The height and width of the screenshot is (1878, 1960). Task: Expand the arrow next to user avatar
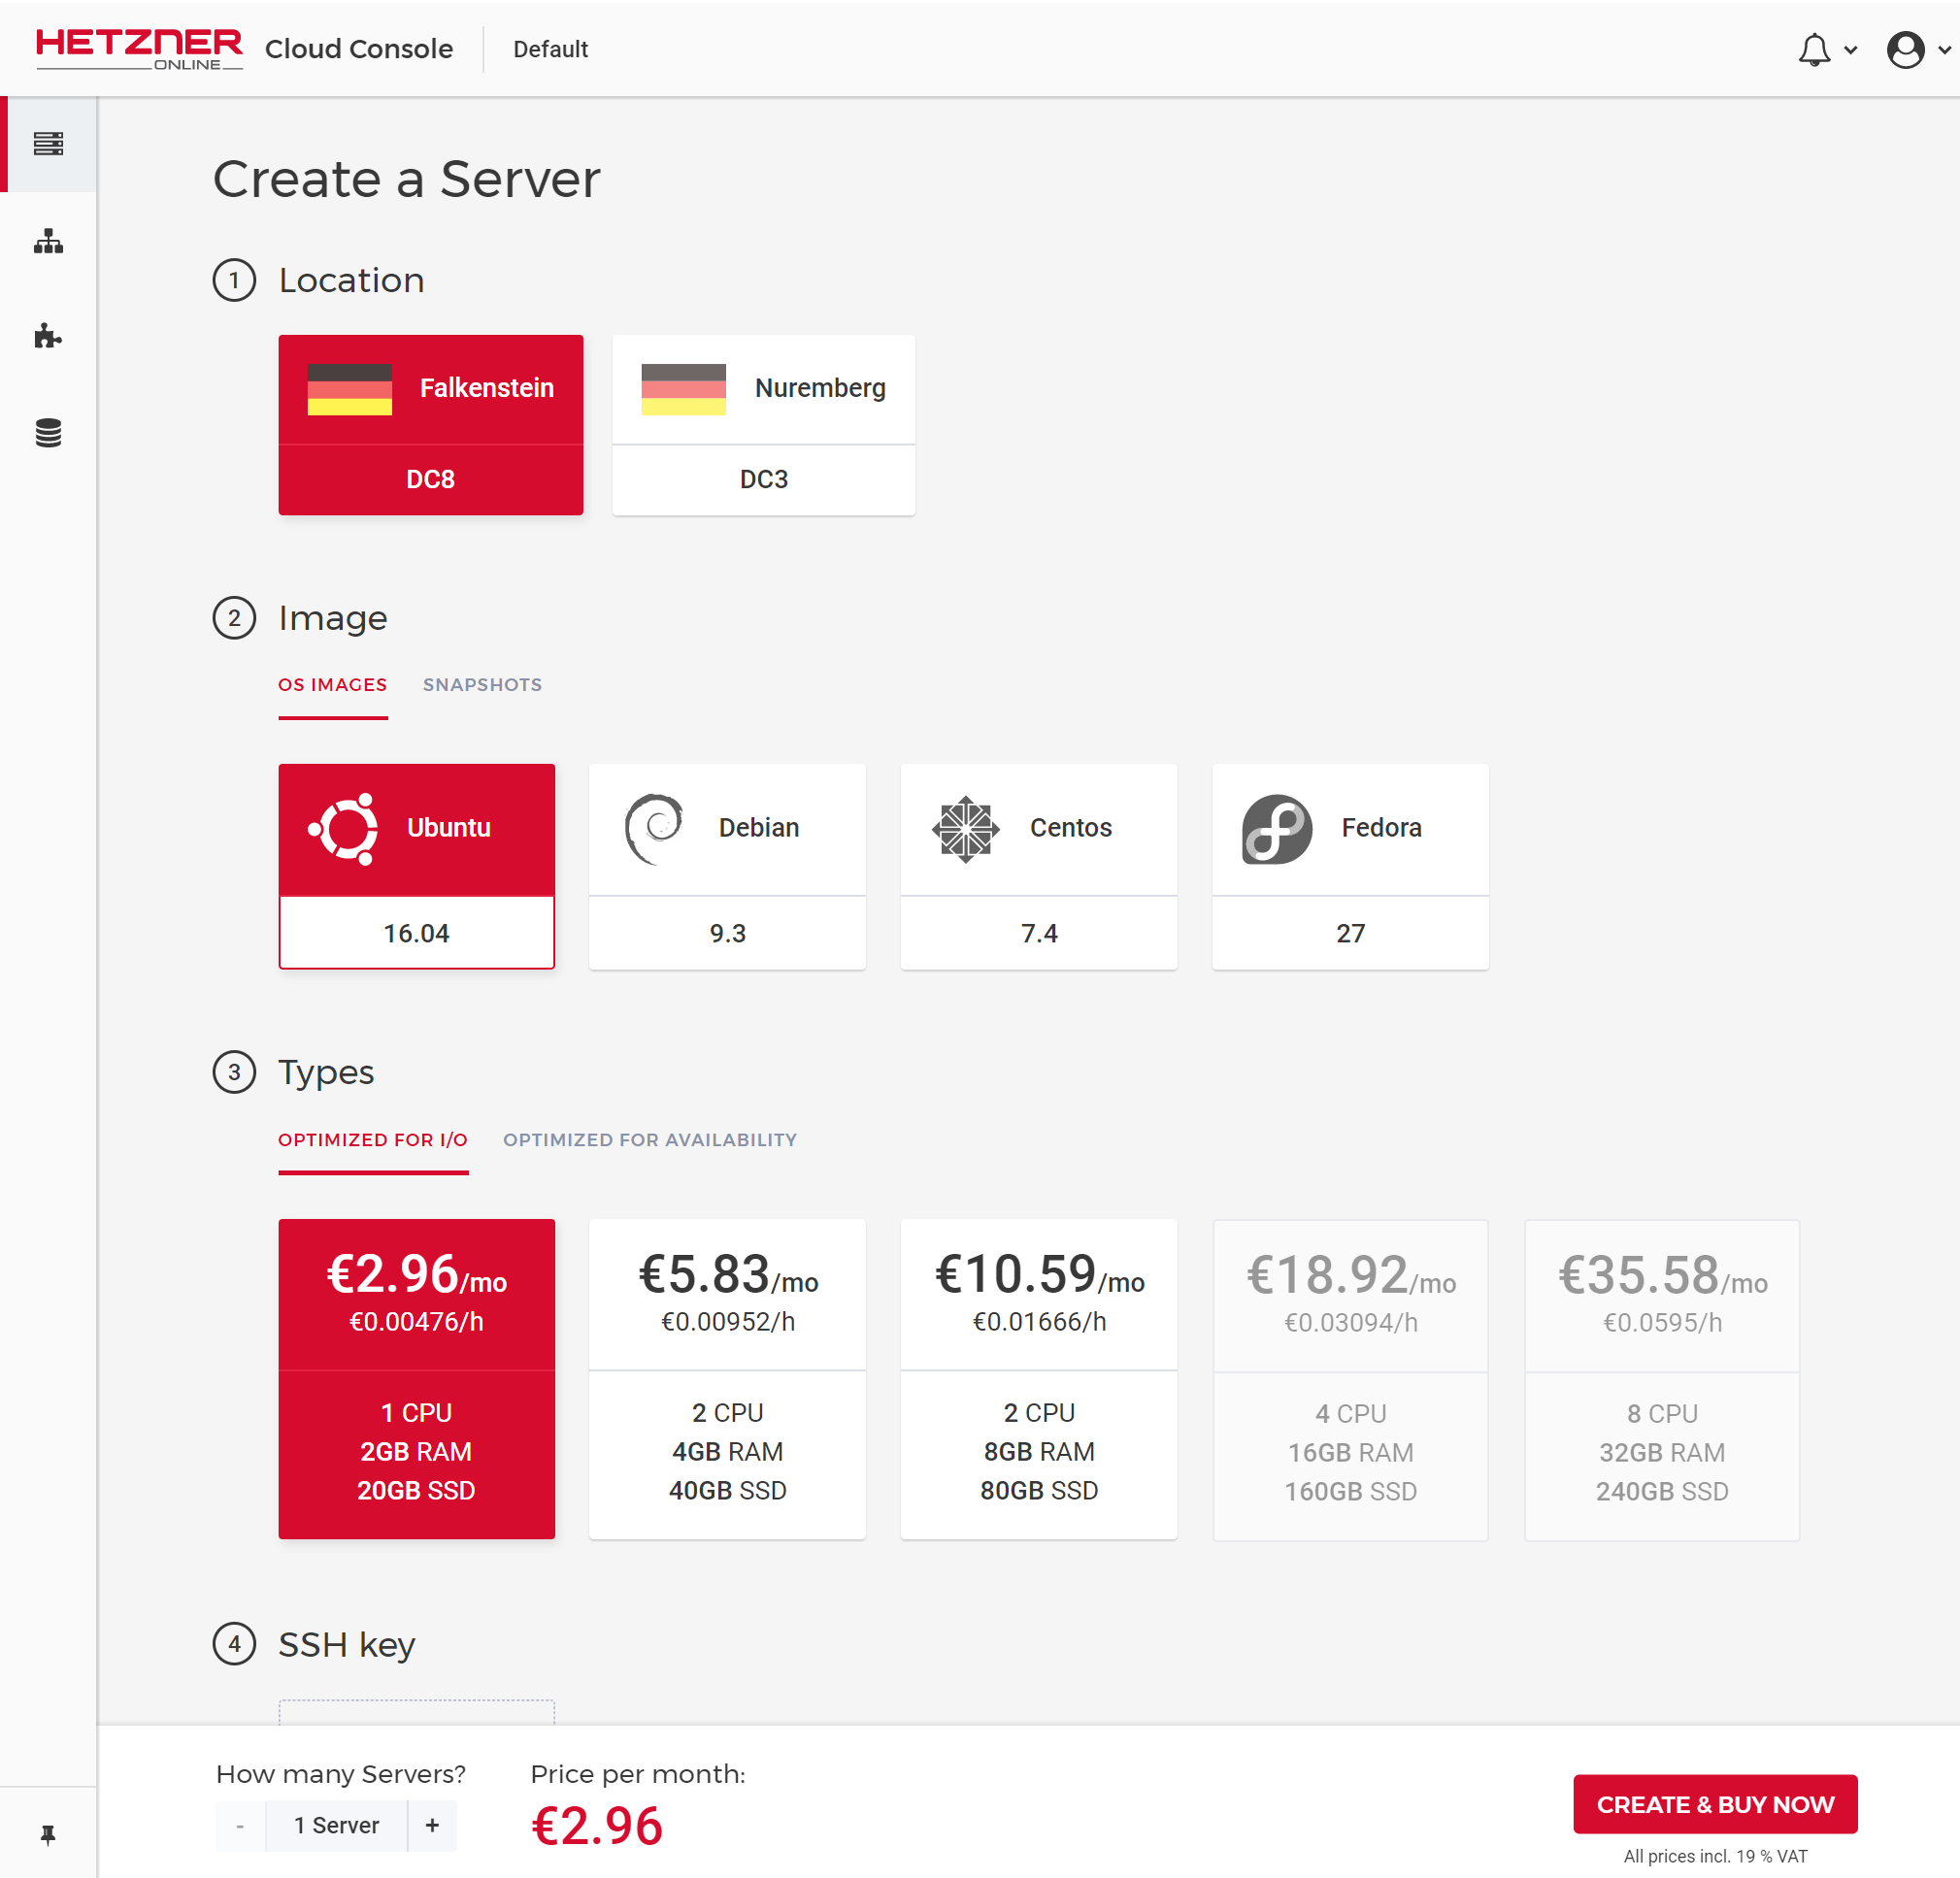tap(1944, 50)
